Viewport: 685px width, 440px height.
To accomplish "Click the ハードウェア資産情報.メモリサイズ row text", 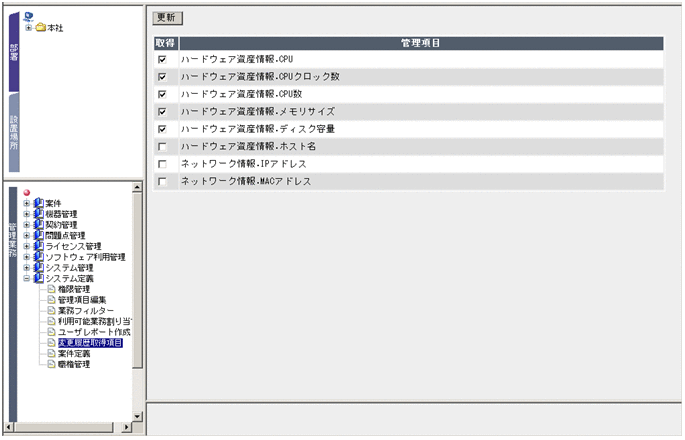I will click(258, 111).
